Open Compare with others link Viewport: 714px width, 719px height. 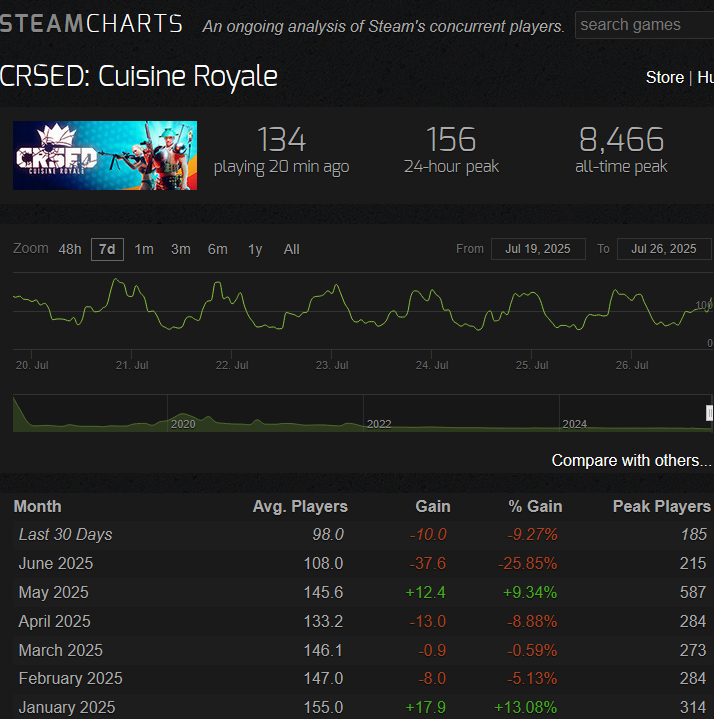pyautogui.click(x=631, y=460)
